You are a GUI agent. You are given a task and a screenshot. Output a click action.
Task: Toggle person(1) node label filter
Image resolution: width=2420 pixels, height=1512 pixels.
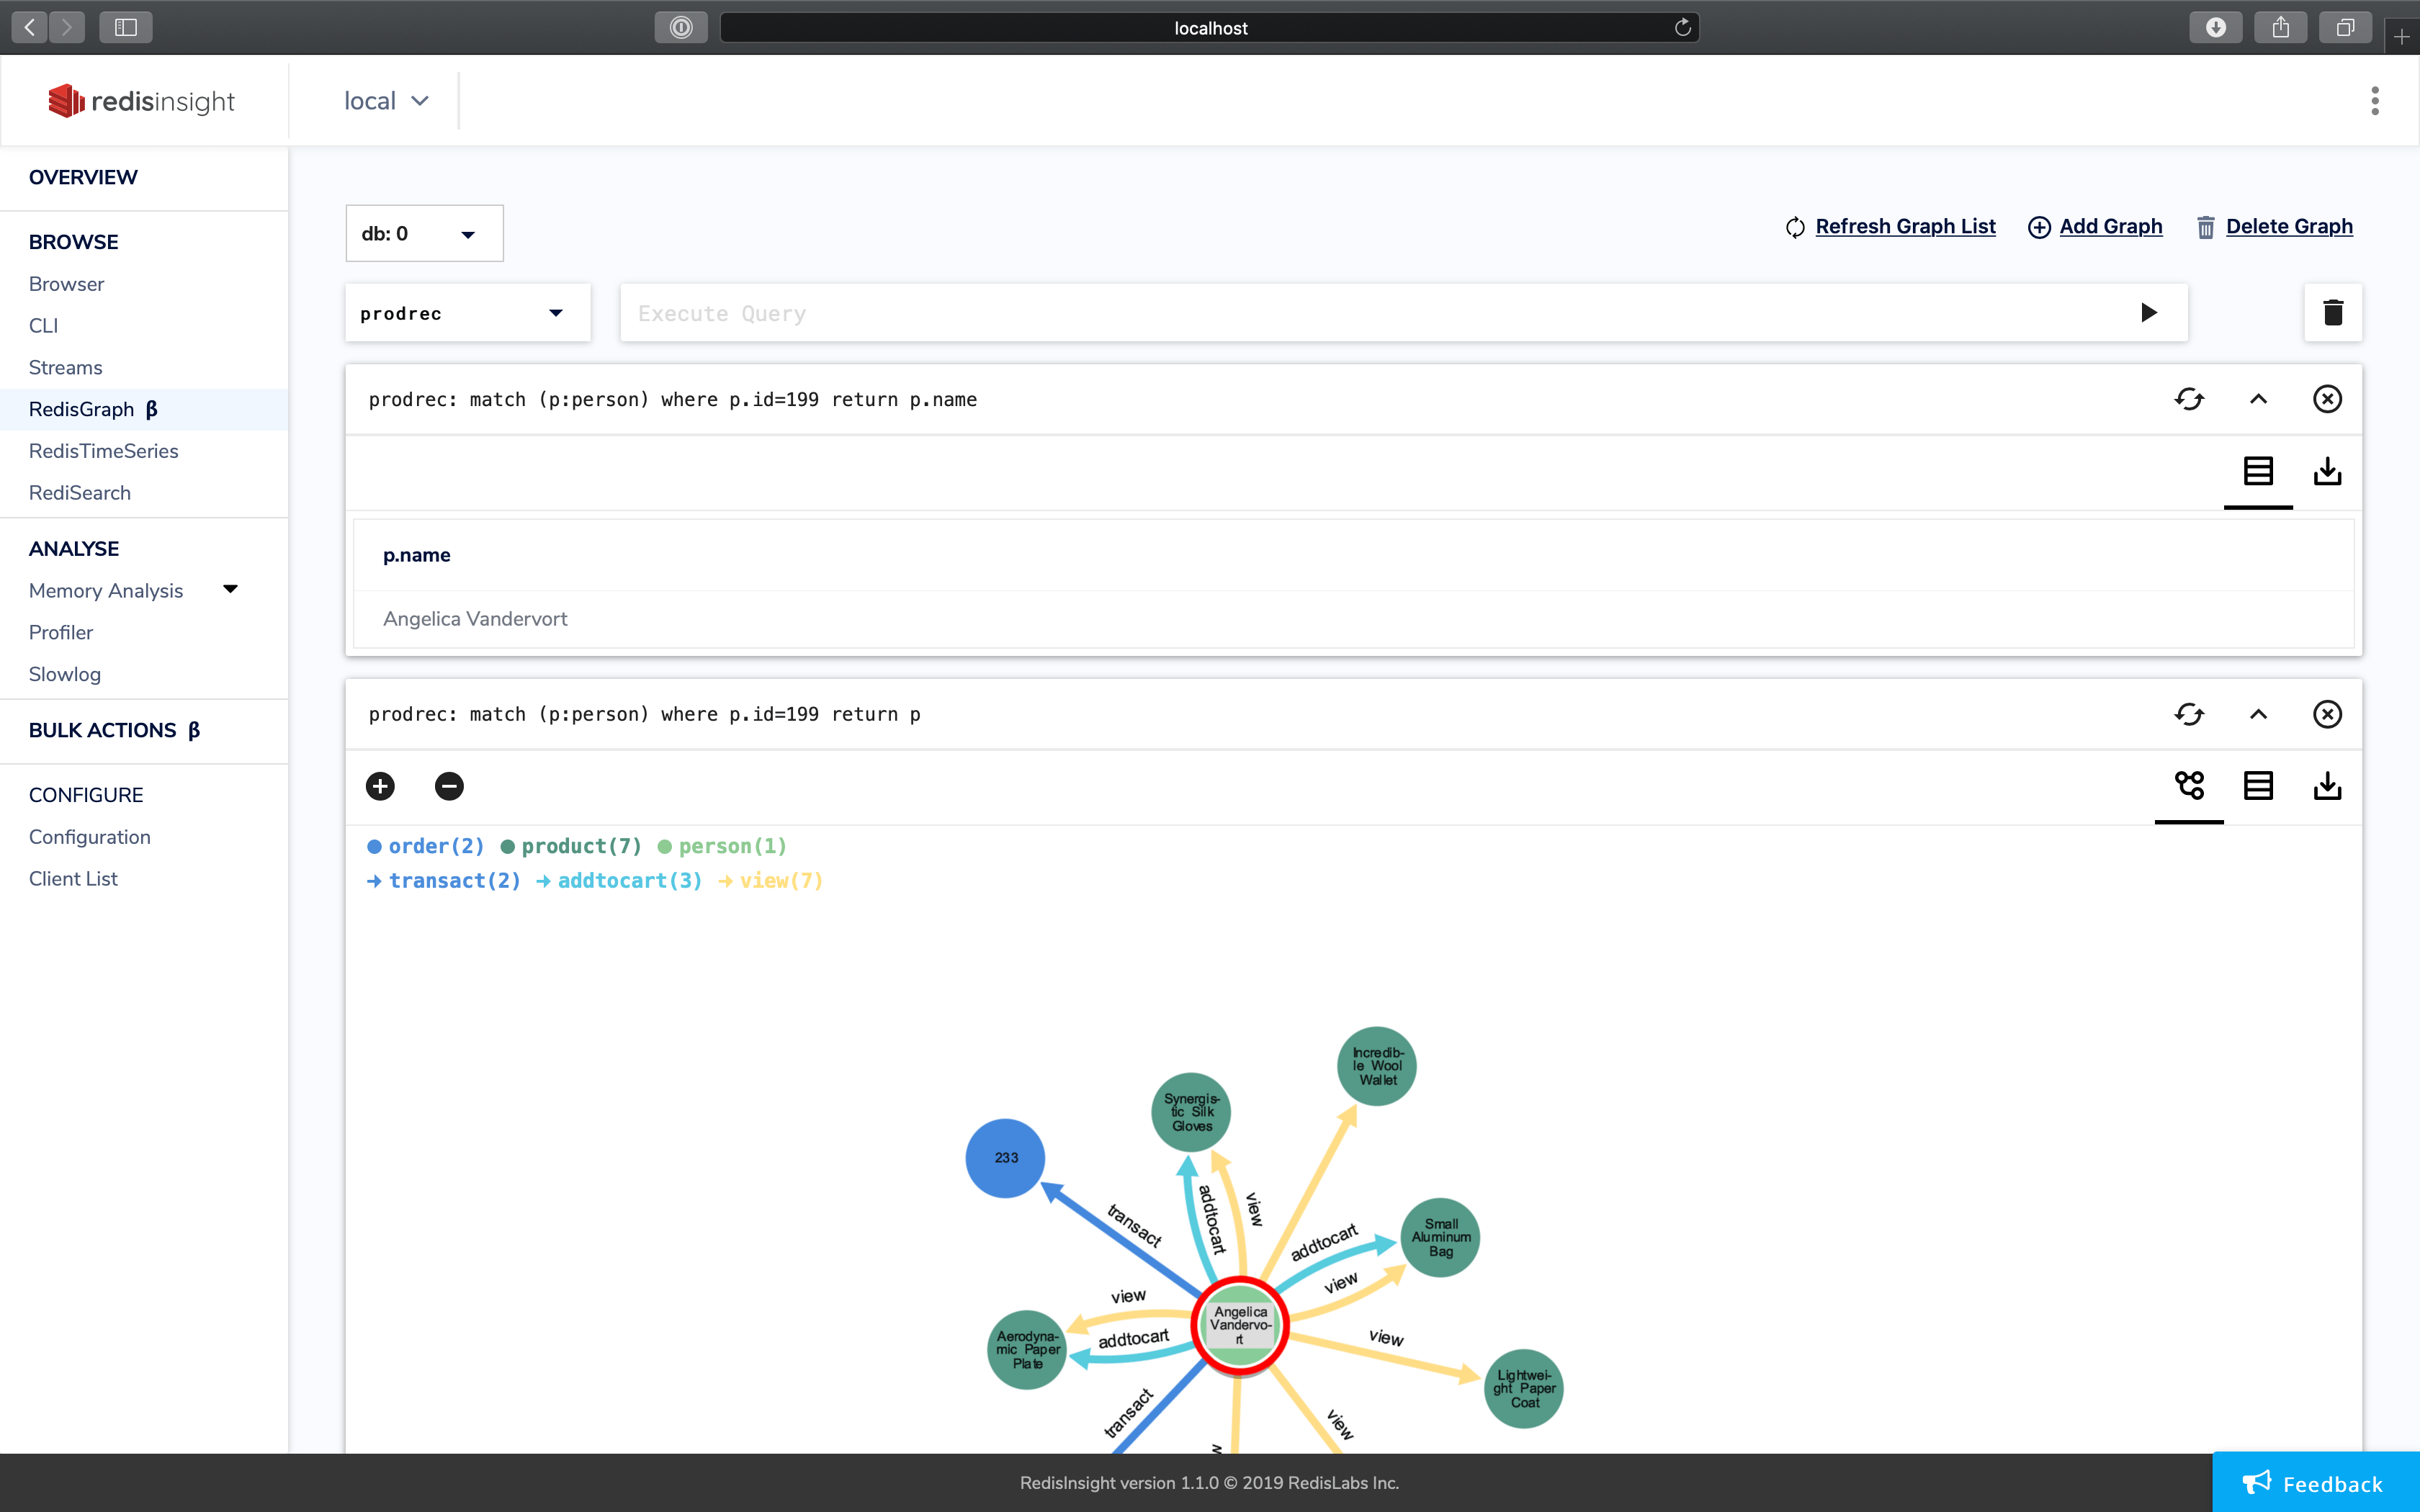click(x=722, y=846)
